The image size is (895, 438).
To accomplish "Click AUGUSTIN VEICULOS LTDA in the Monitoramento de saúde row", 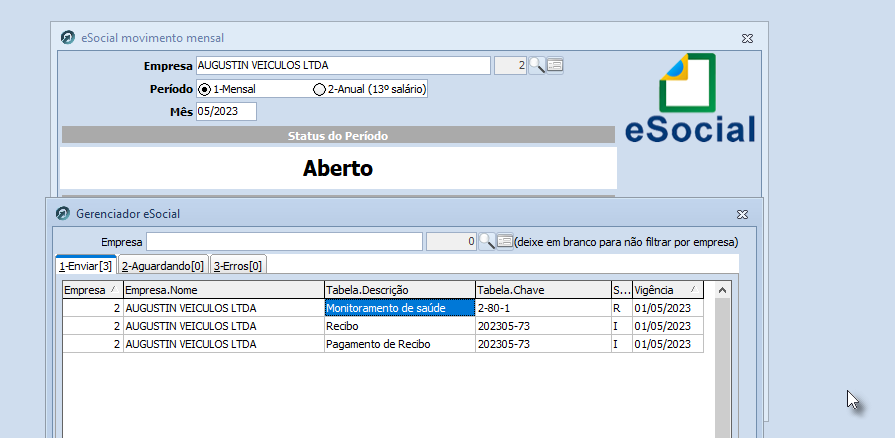I will pyautogui.click(x=224, y=308).
